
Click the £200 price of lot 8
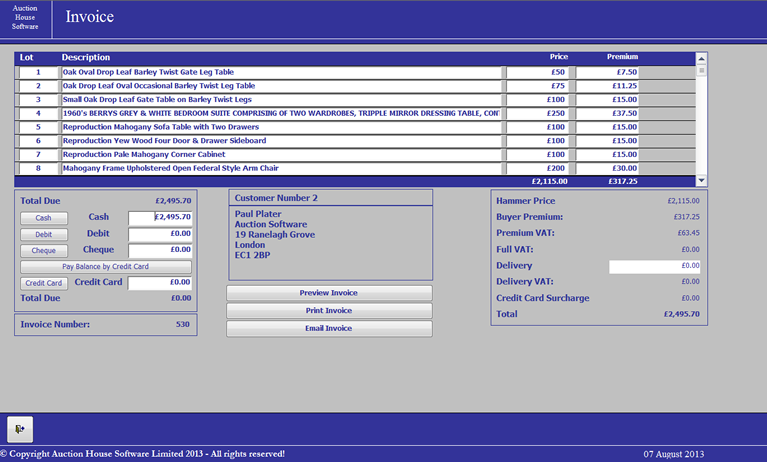539,169
